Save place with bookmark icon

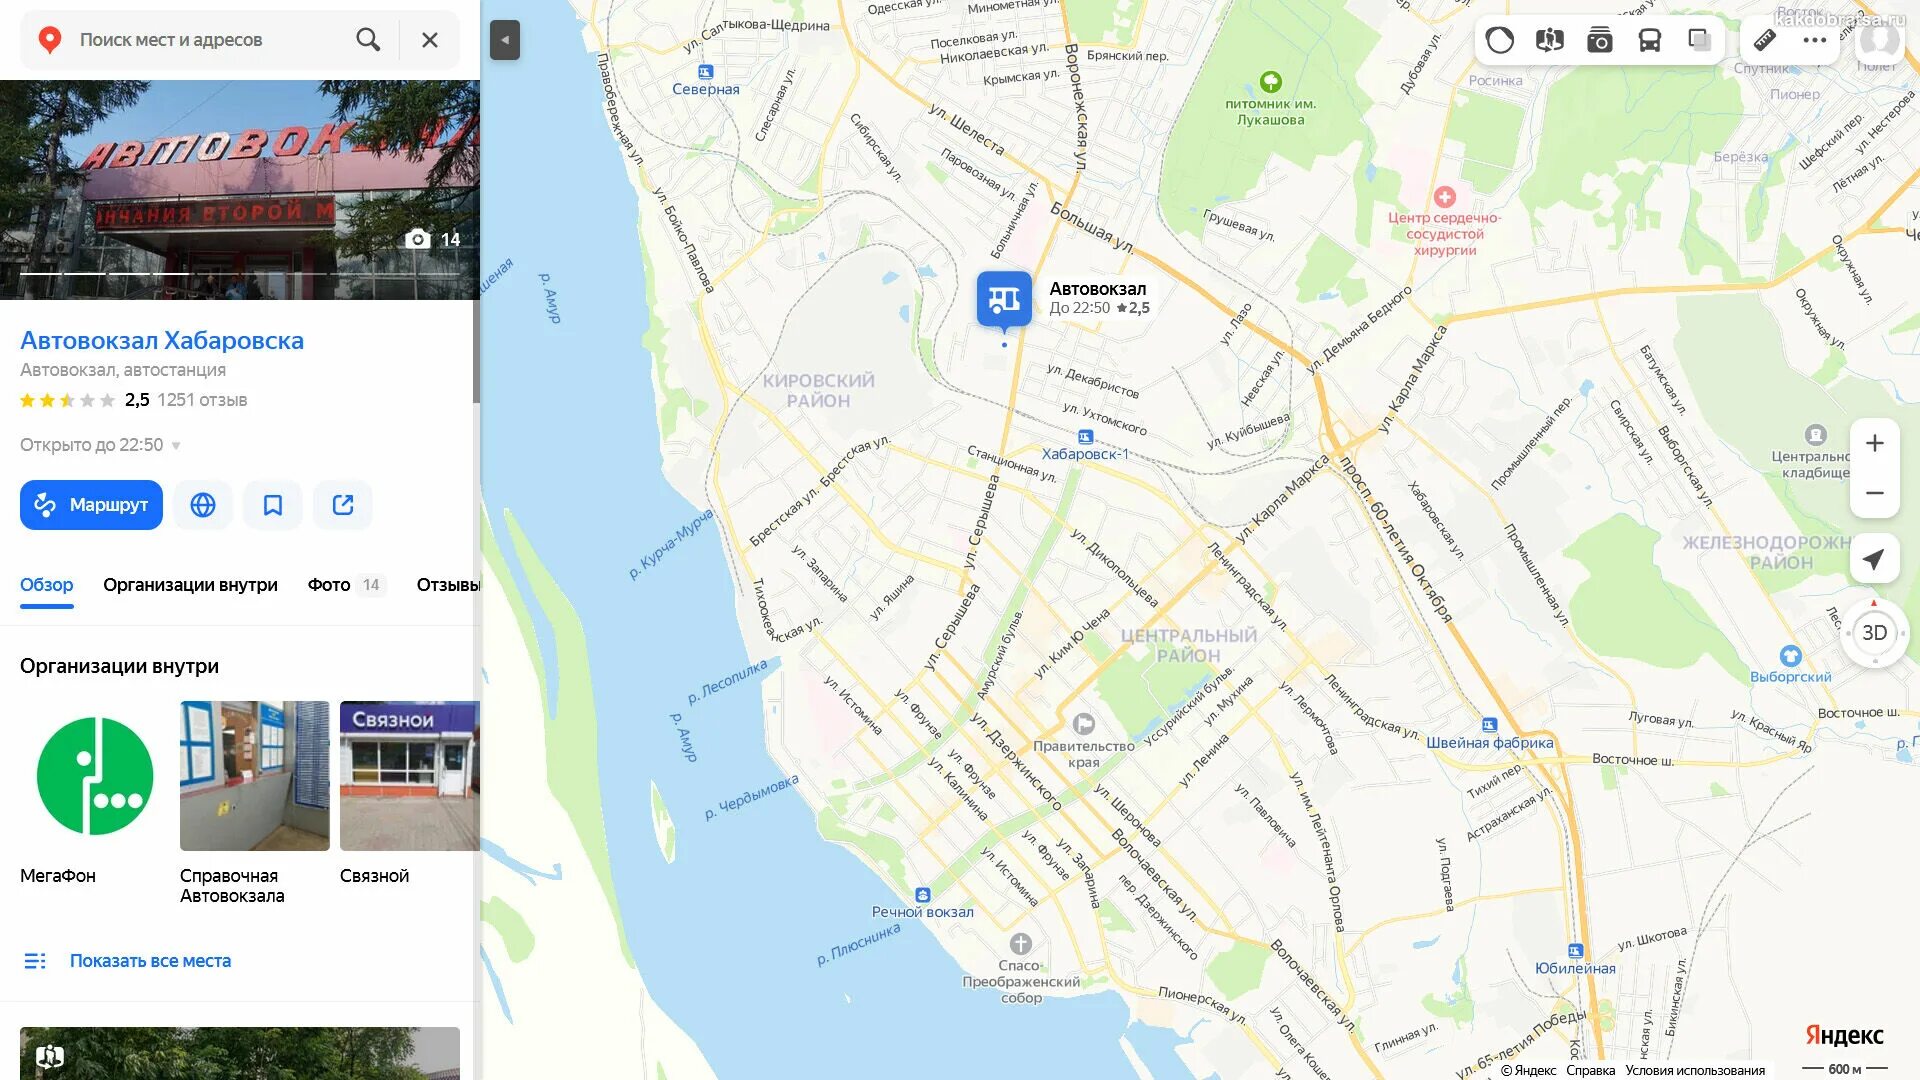(273, 505)
